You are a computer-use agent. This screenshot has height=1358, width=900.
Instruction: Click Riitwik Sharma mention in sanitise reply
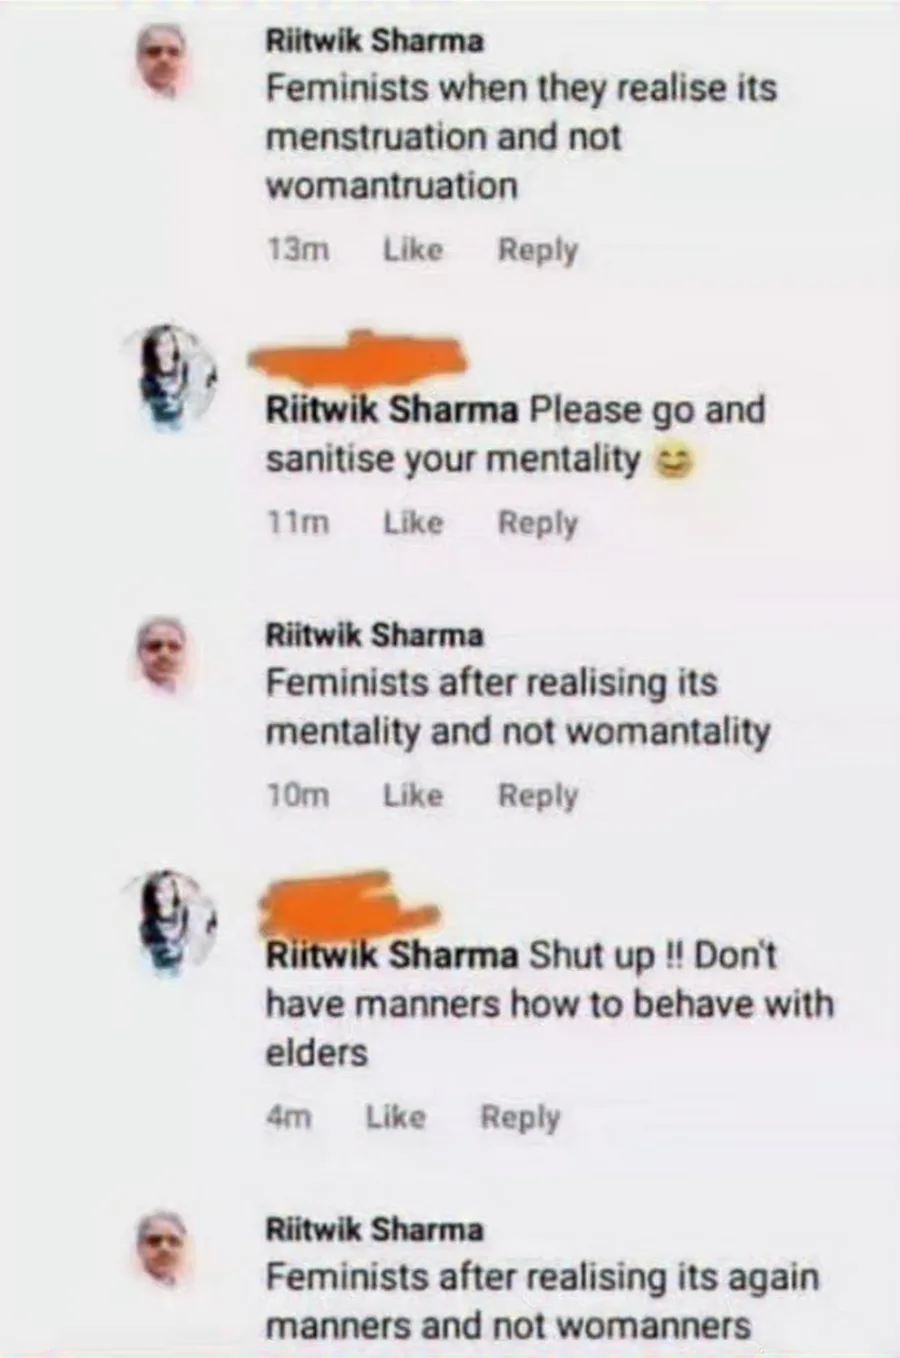pos(391,410)
